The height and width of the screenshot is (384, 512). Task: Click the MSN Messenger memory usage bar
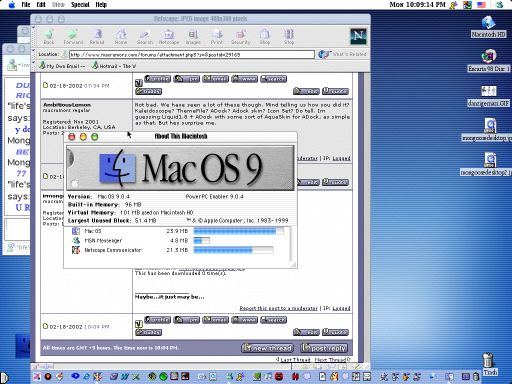201,240
